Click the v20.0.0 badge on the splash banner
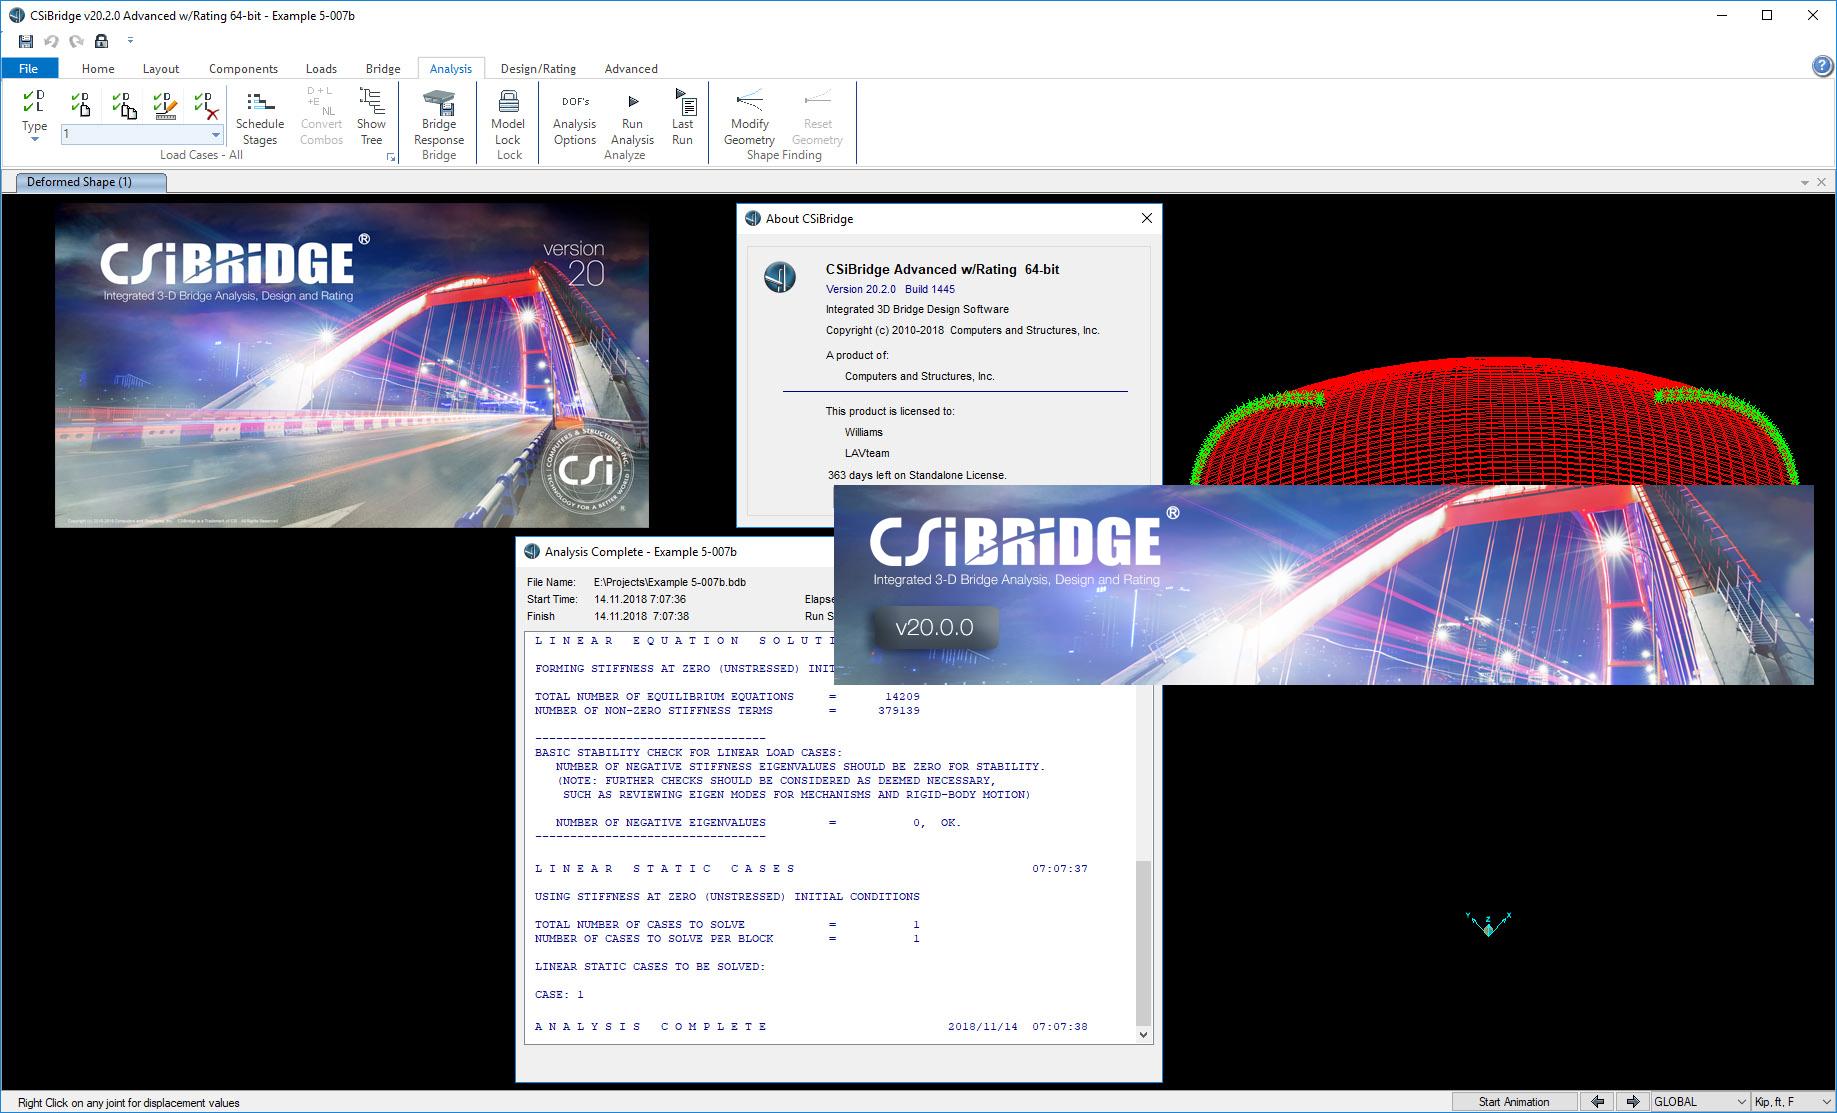The width and height of the screenshot is (1837, 1113). coord(934,628)
